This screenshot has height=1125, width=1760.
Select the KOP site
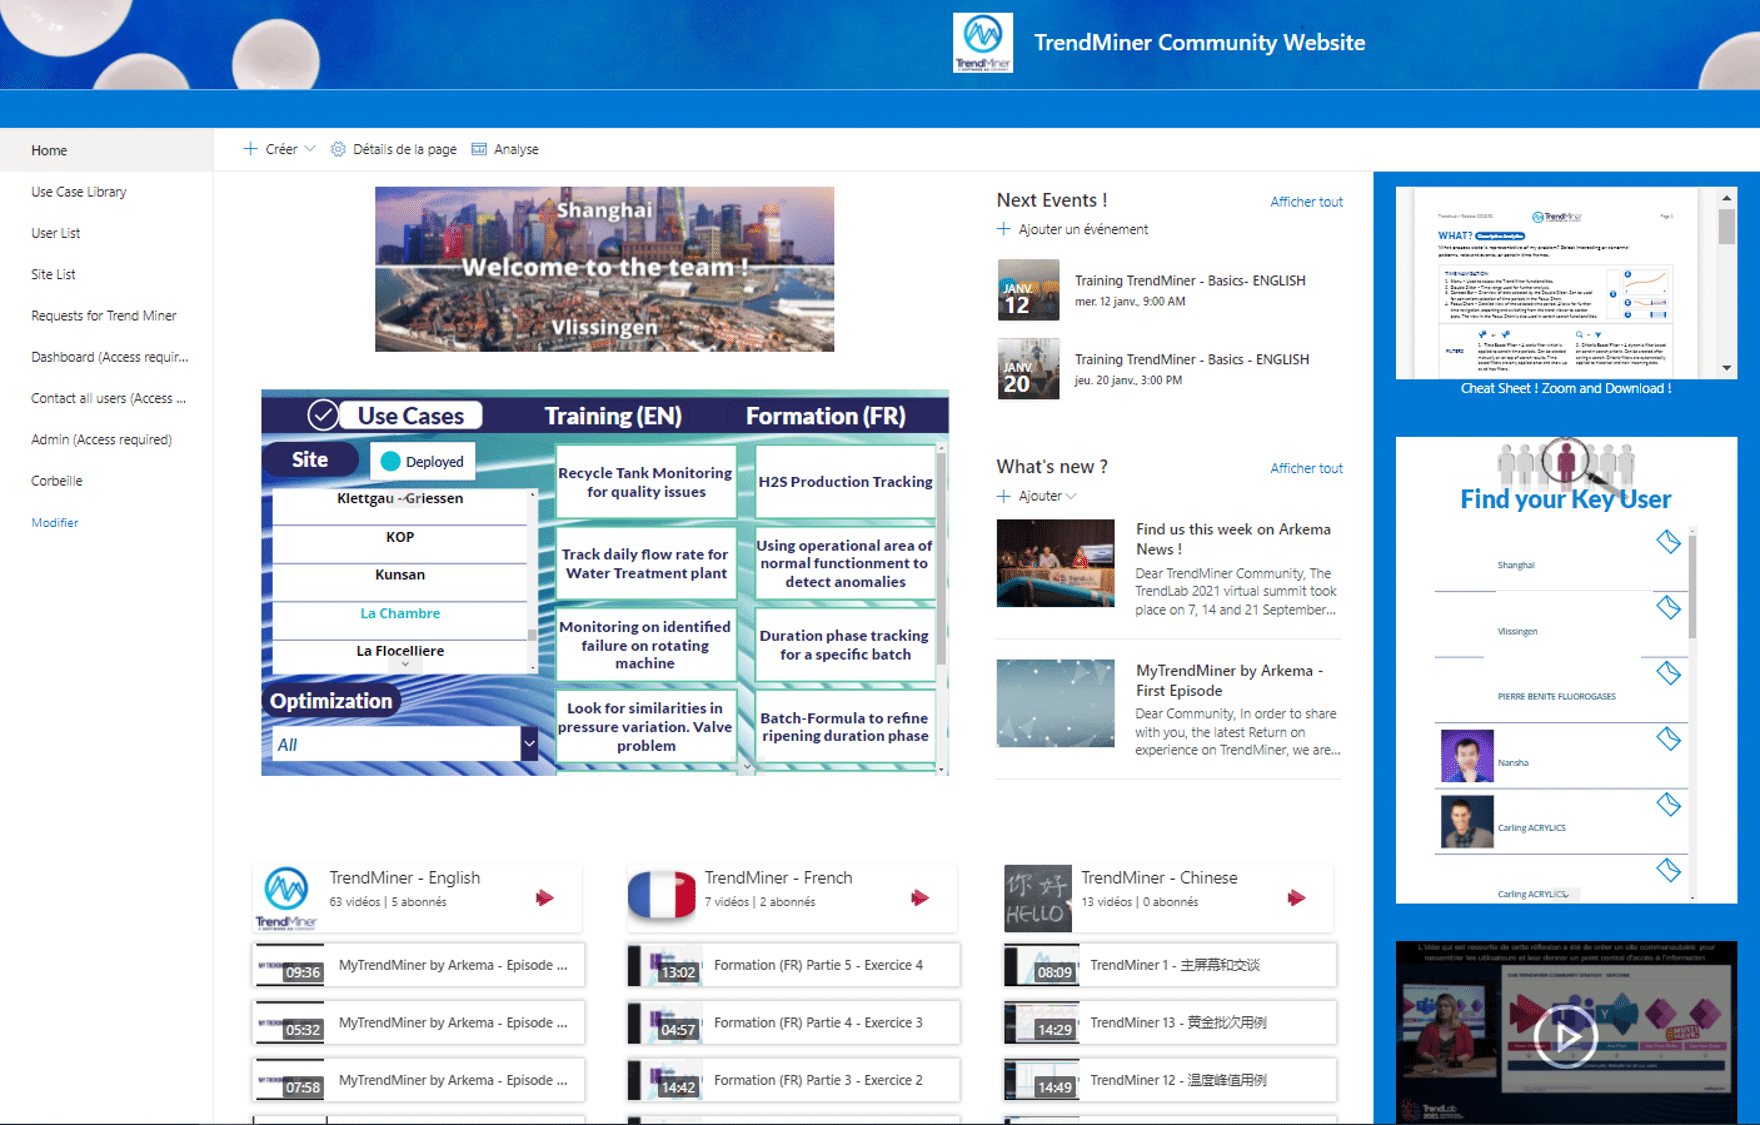click(400, 537)
